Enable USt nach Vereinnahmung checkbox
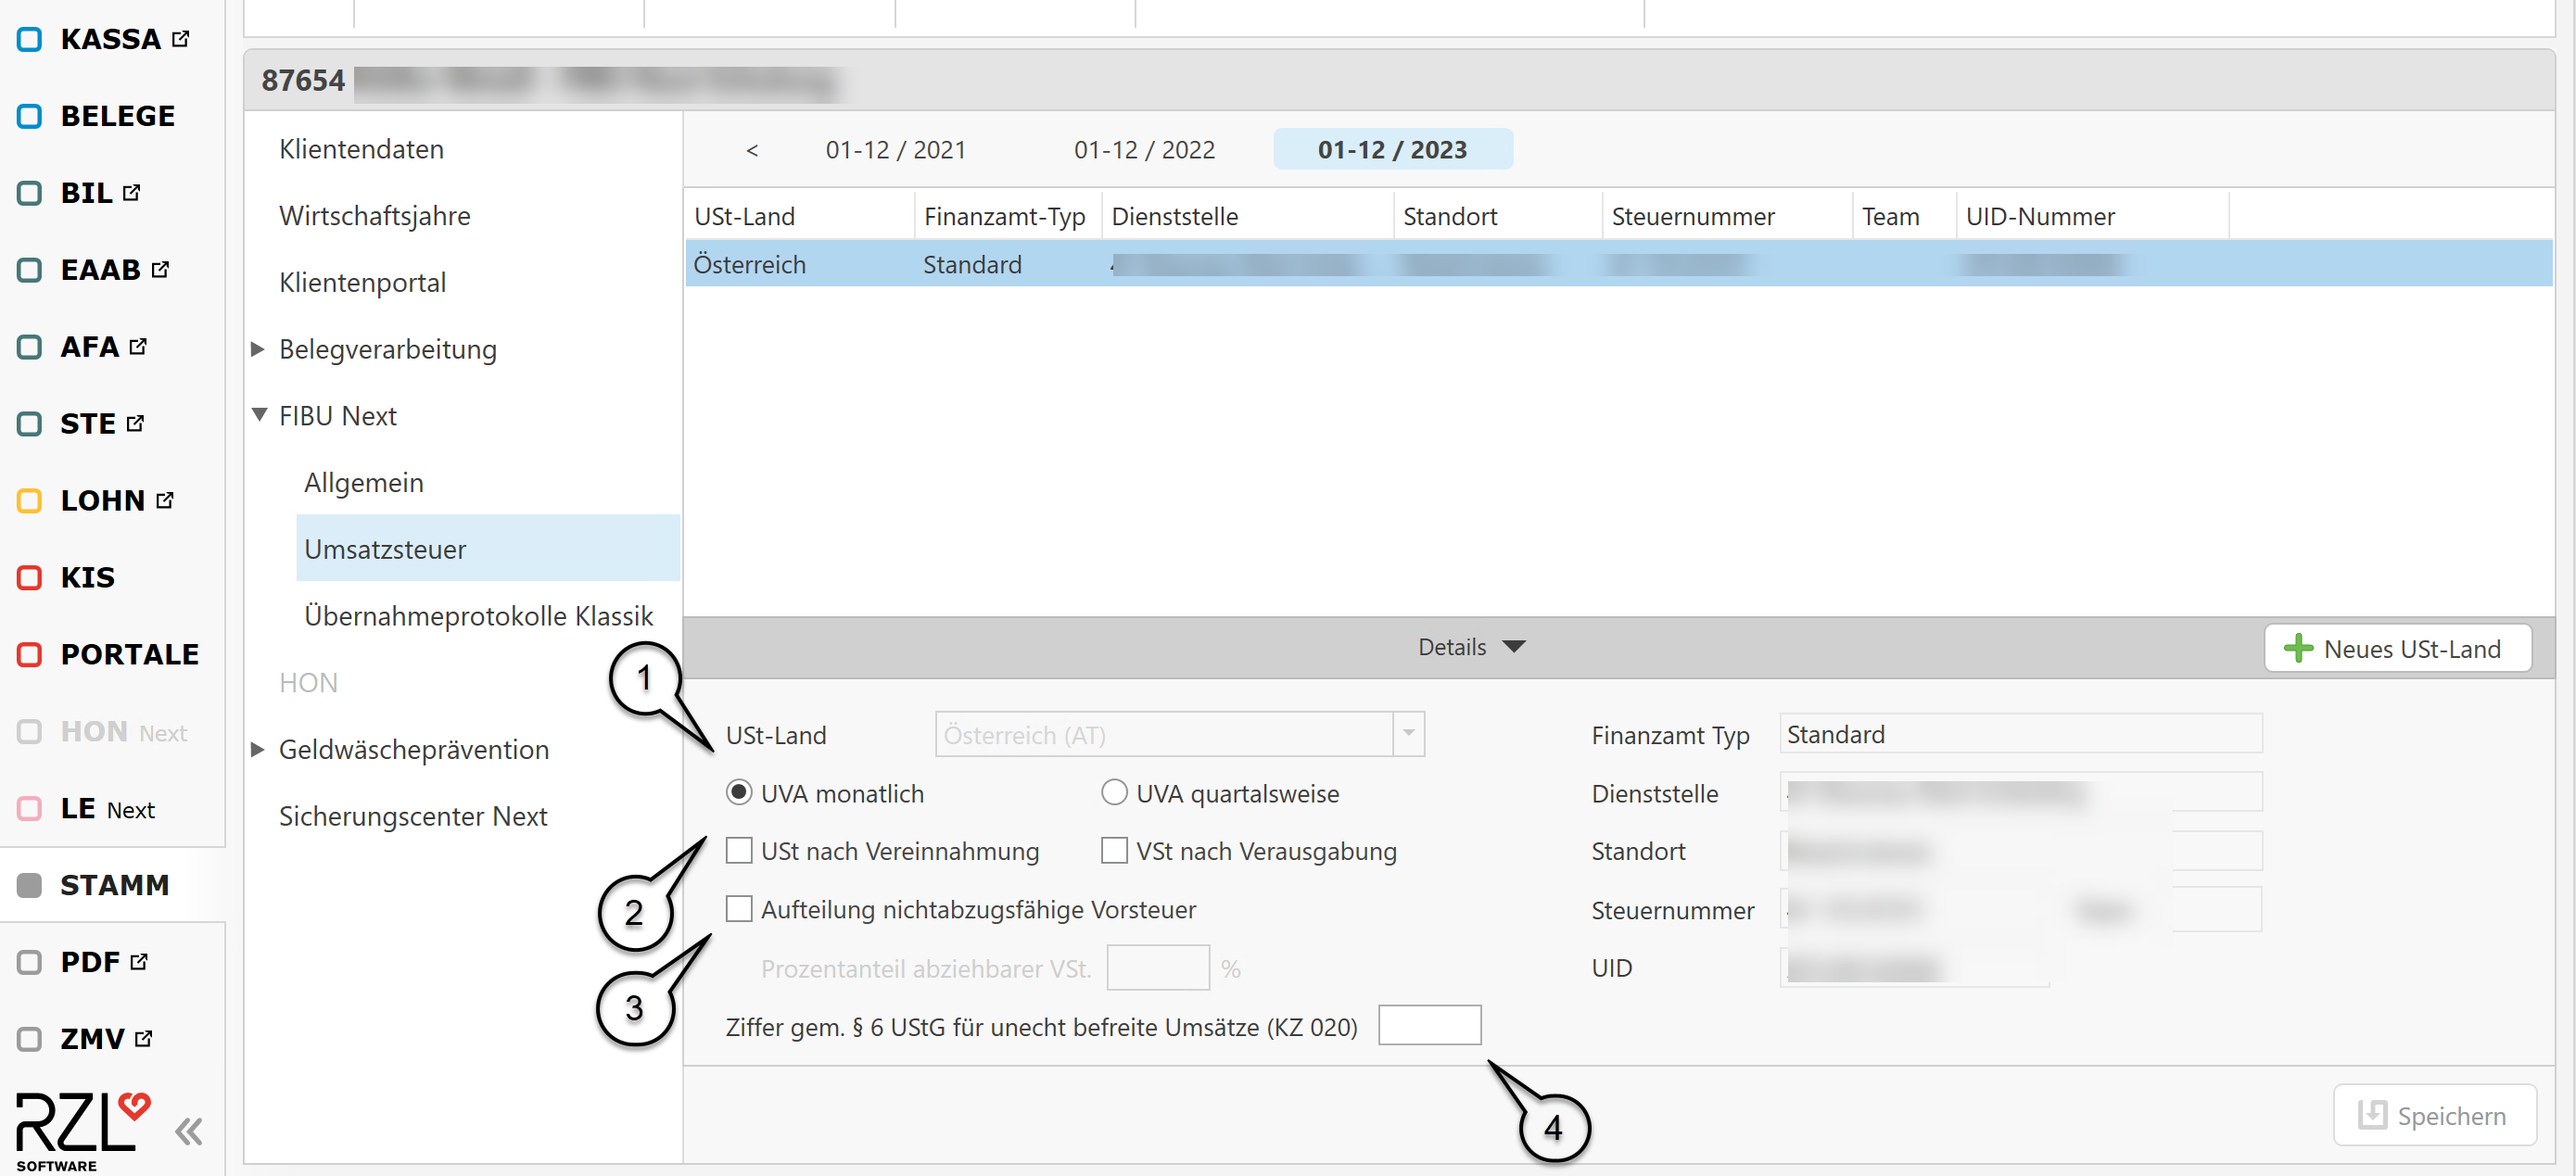 click(x=739, y=851)
